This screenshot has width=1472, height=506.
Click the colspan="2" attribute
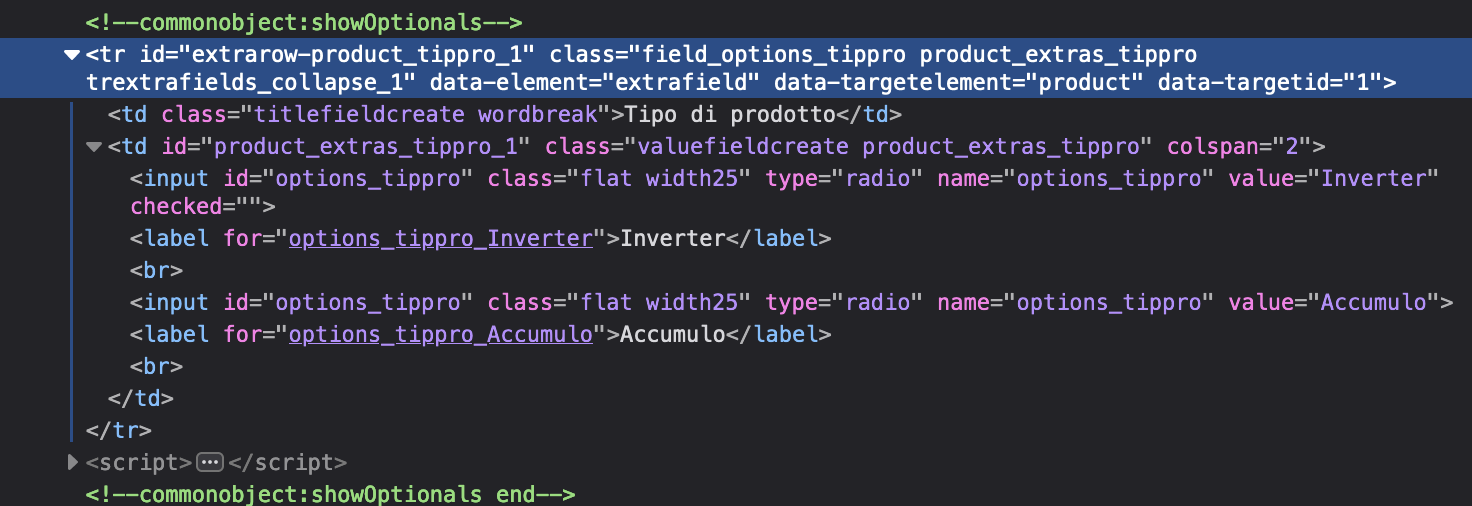coord(1239,147)
